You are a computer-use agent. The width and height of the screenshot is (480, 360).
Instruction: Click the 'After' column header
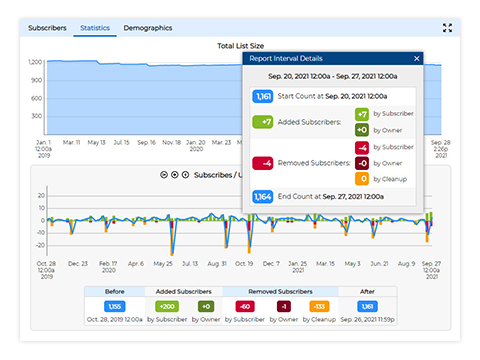click(367, 292)
